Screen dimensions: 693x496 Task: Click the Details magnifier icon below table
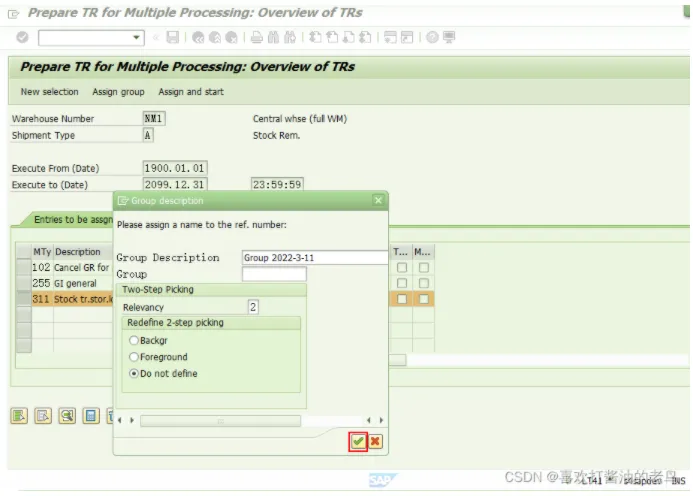pos(67,416)
